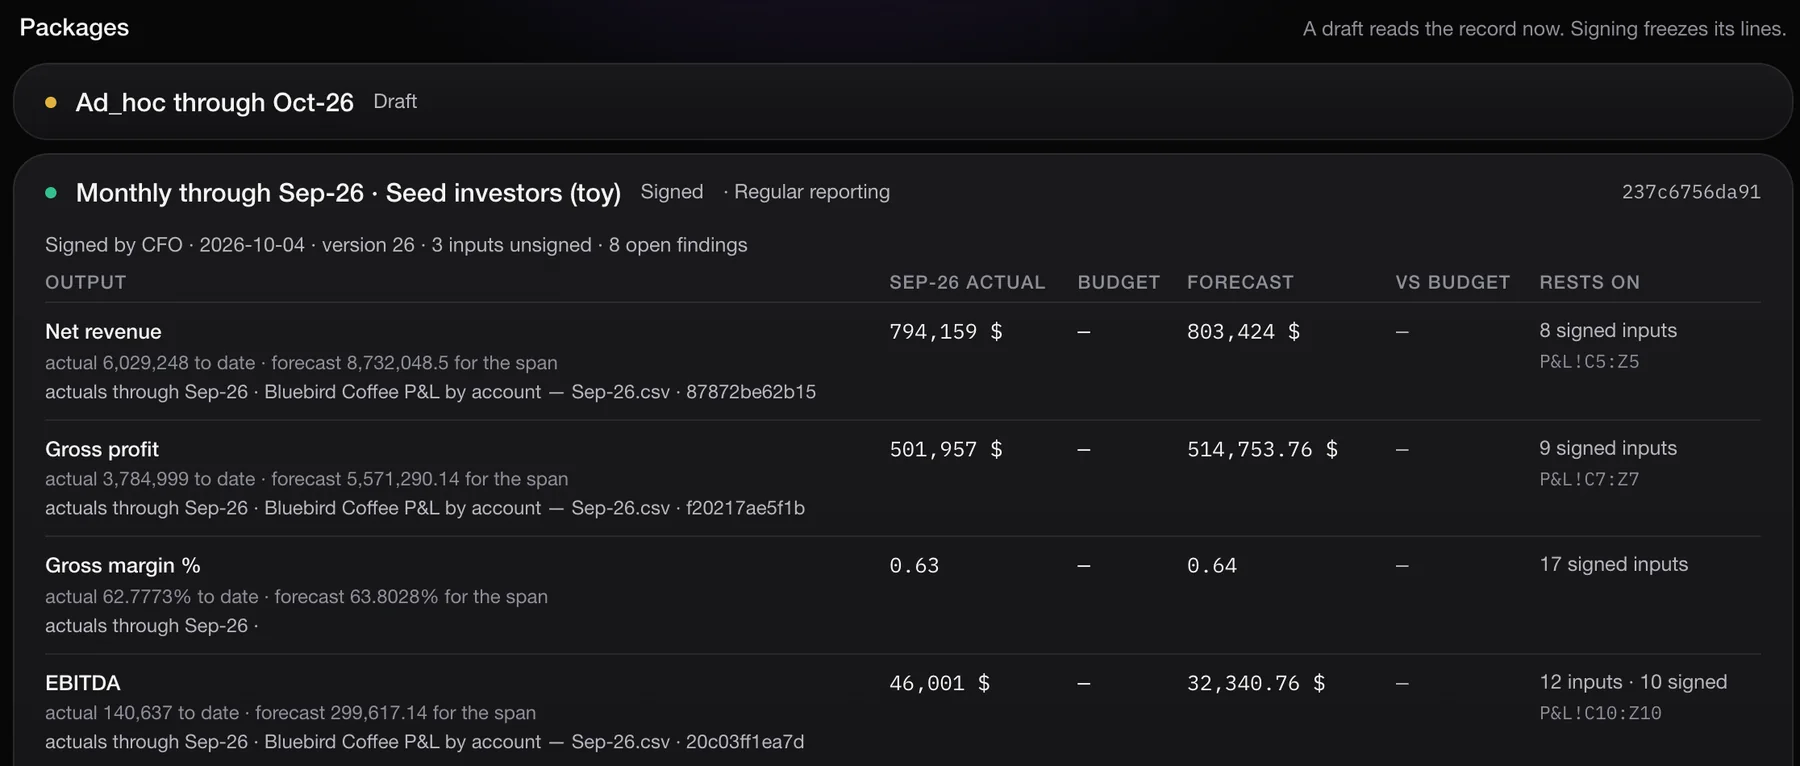Click the OUTPUT column header
The width and height of the screenshot is (1800, 766).
click(86, 282)
